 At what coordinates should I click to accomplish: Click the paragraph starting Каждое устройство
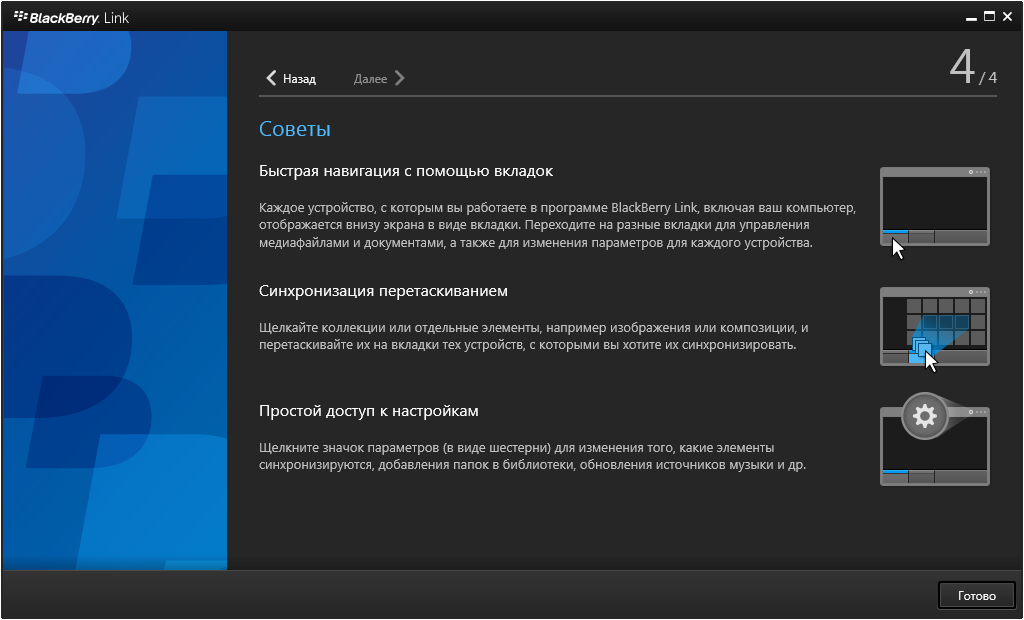(x=557, y=225)
